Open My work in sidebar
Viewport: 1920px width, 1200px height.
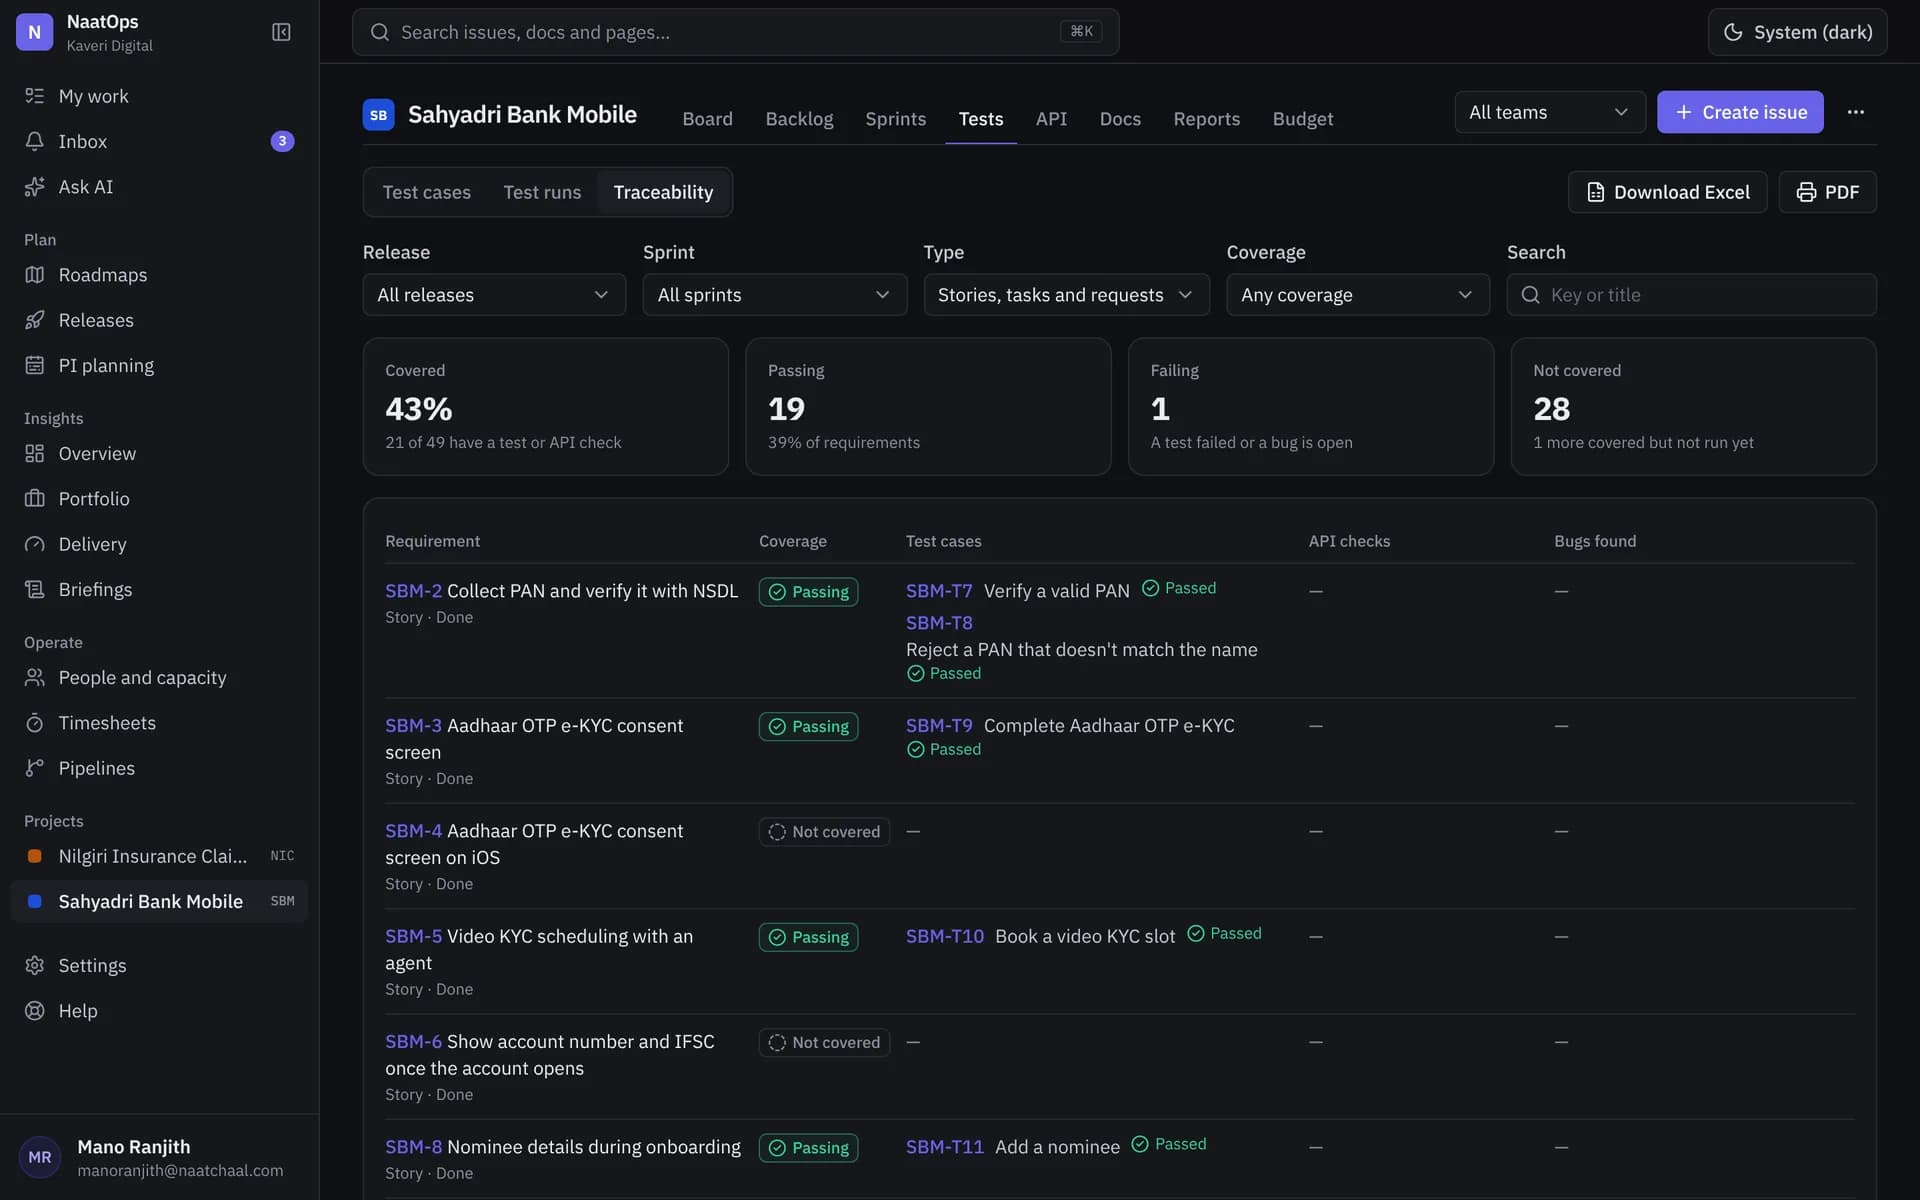pos(160,96)
